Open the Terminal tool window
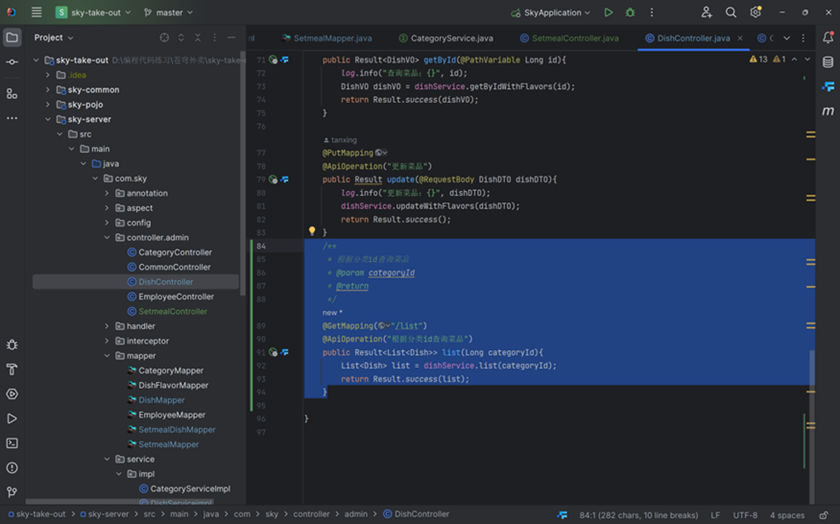This screenshot has width=840, height=524. (x=12, y=443)
